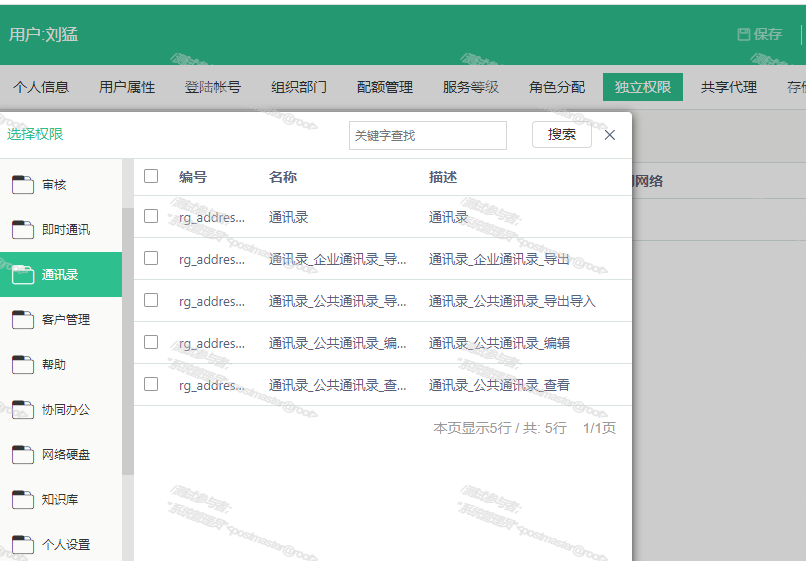
Task: Click the folder icon beside 网络硬盘
Action: tap(23, 455)
